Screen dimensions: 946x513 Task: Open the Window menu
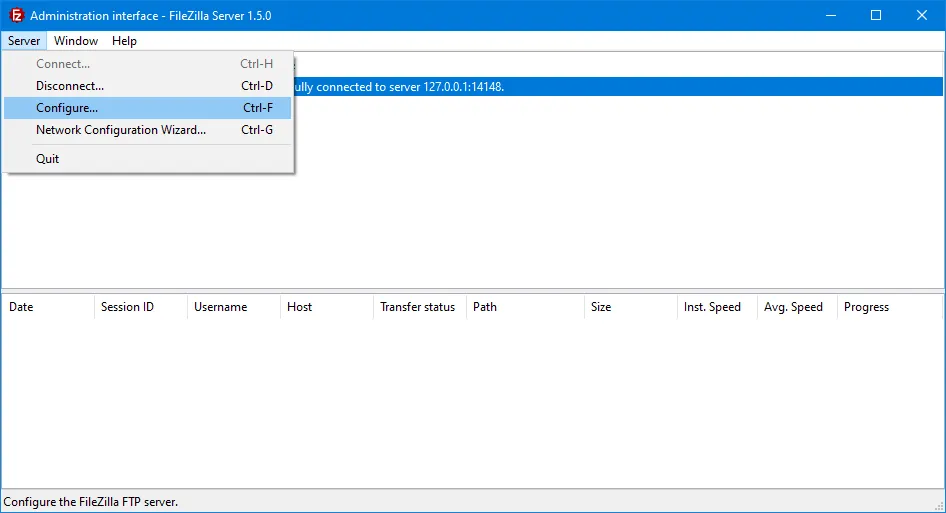(76, 40)
